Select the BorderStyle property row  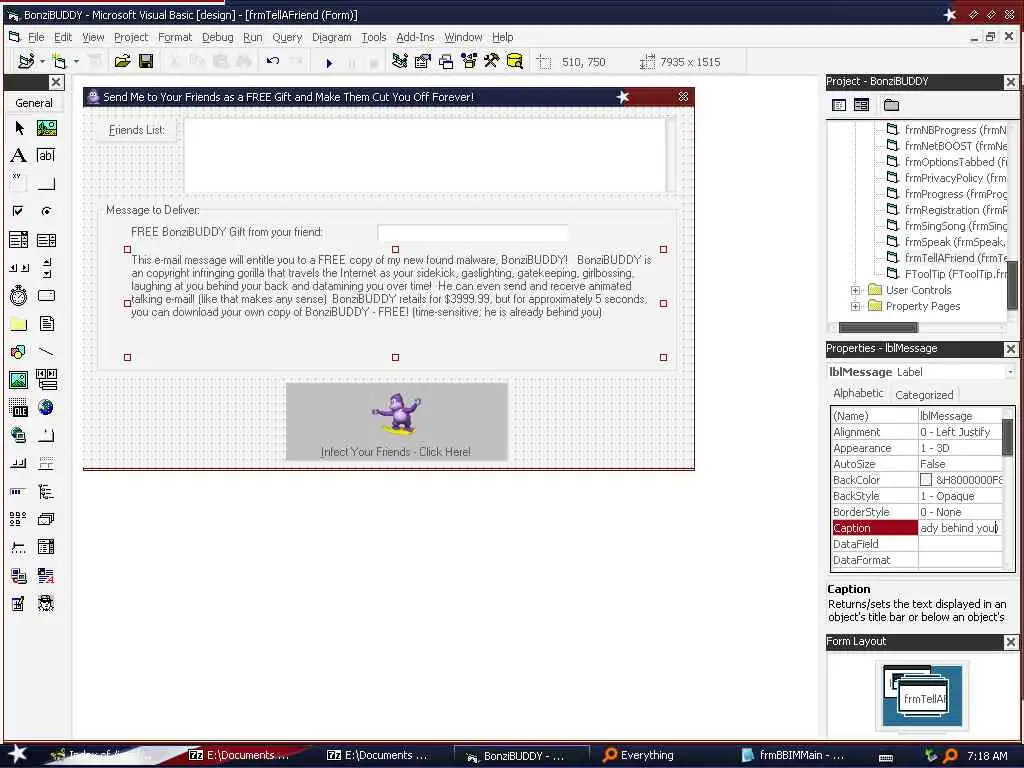[x=917, y=512]
